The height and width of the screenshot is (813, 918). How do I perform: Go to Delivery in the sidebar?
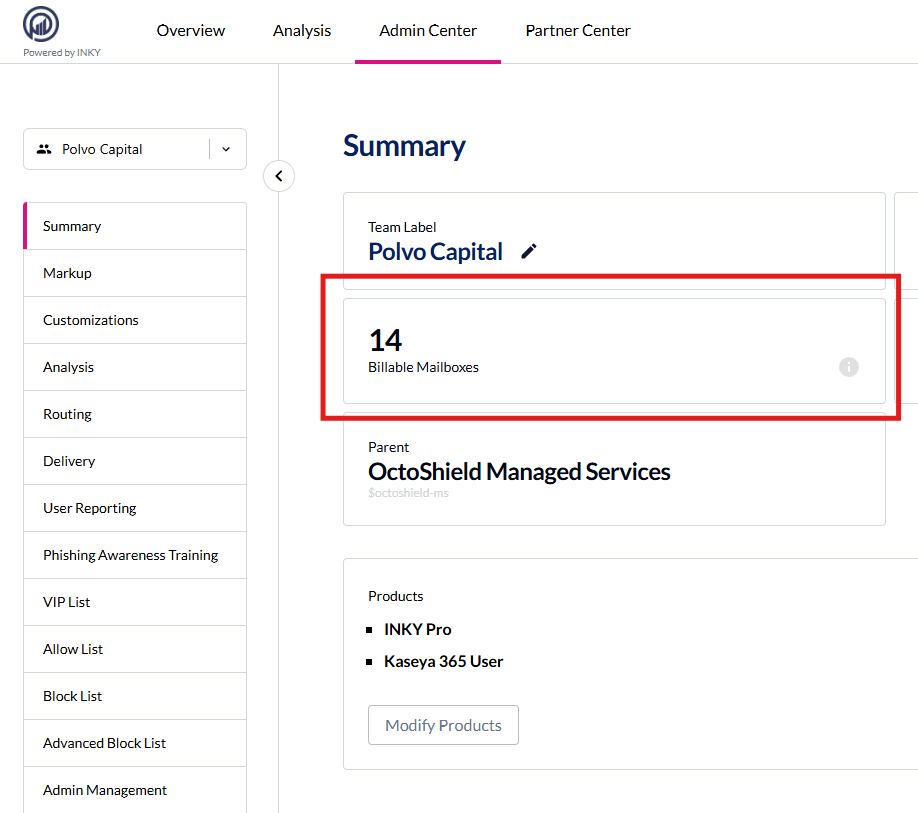tap(69, 461)
